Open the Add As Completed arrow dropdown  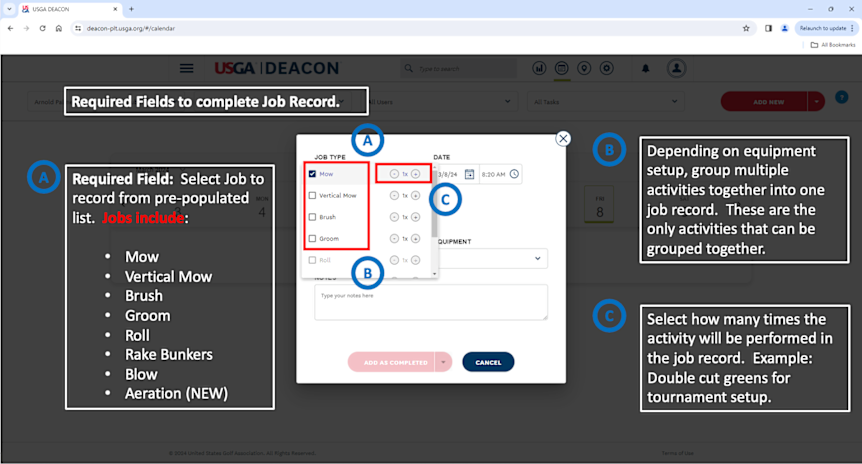point(443,362)
